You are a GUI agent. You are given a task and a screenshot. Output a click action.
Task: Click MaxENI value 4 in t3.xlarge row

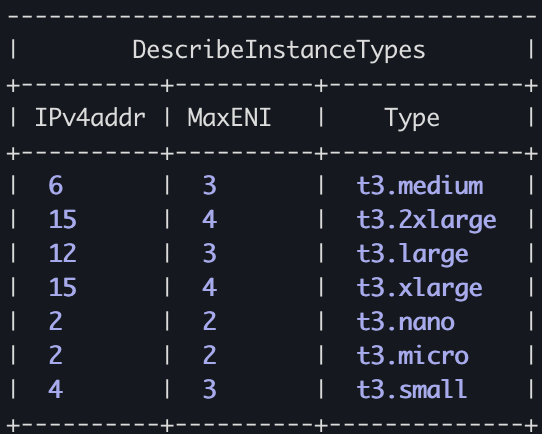(209, 287)
